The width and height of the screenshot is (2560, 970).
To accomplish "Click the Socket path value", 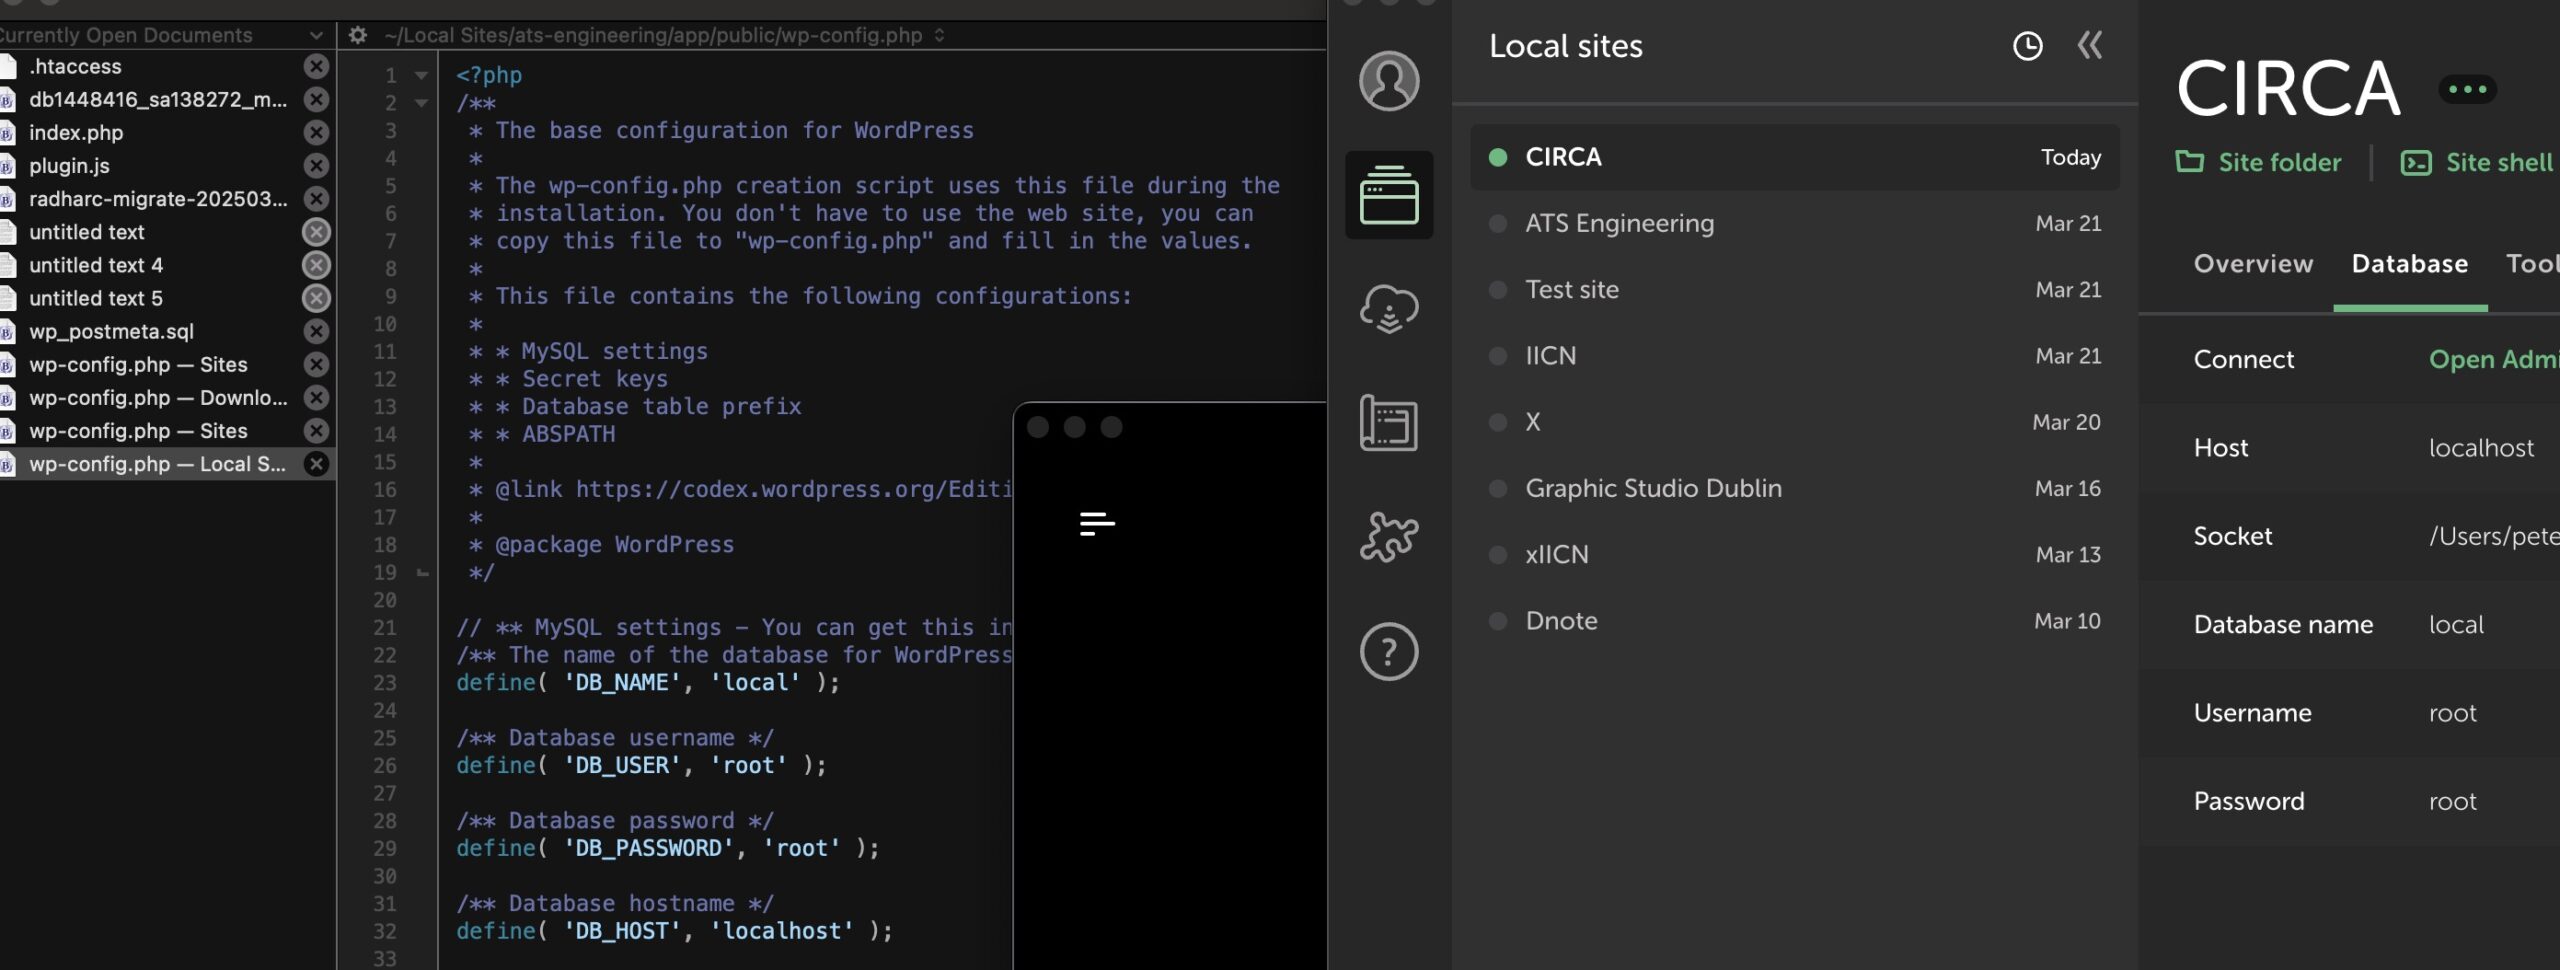I will 2494,537.
